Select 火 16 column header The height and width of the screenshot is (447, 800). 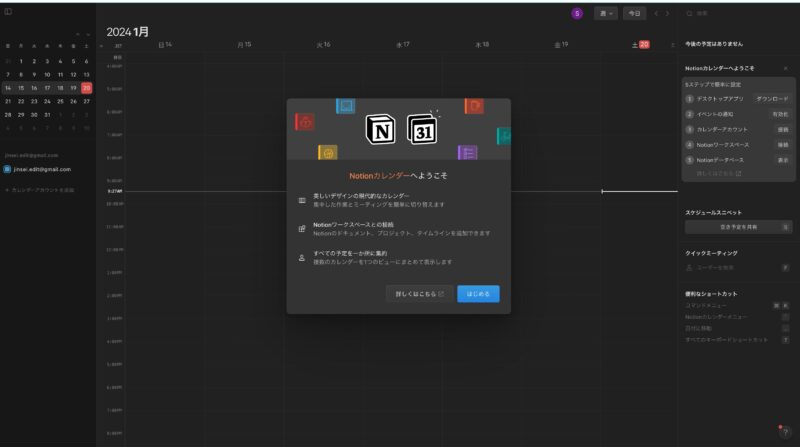[x=323, y=45]
